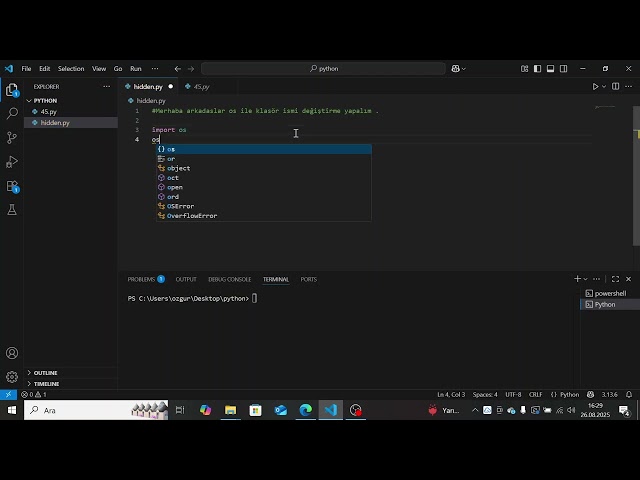Select the hidden.py editor tab
Viewport: 640px width, 480px height.
tap(148, 87)
